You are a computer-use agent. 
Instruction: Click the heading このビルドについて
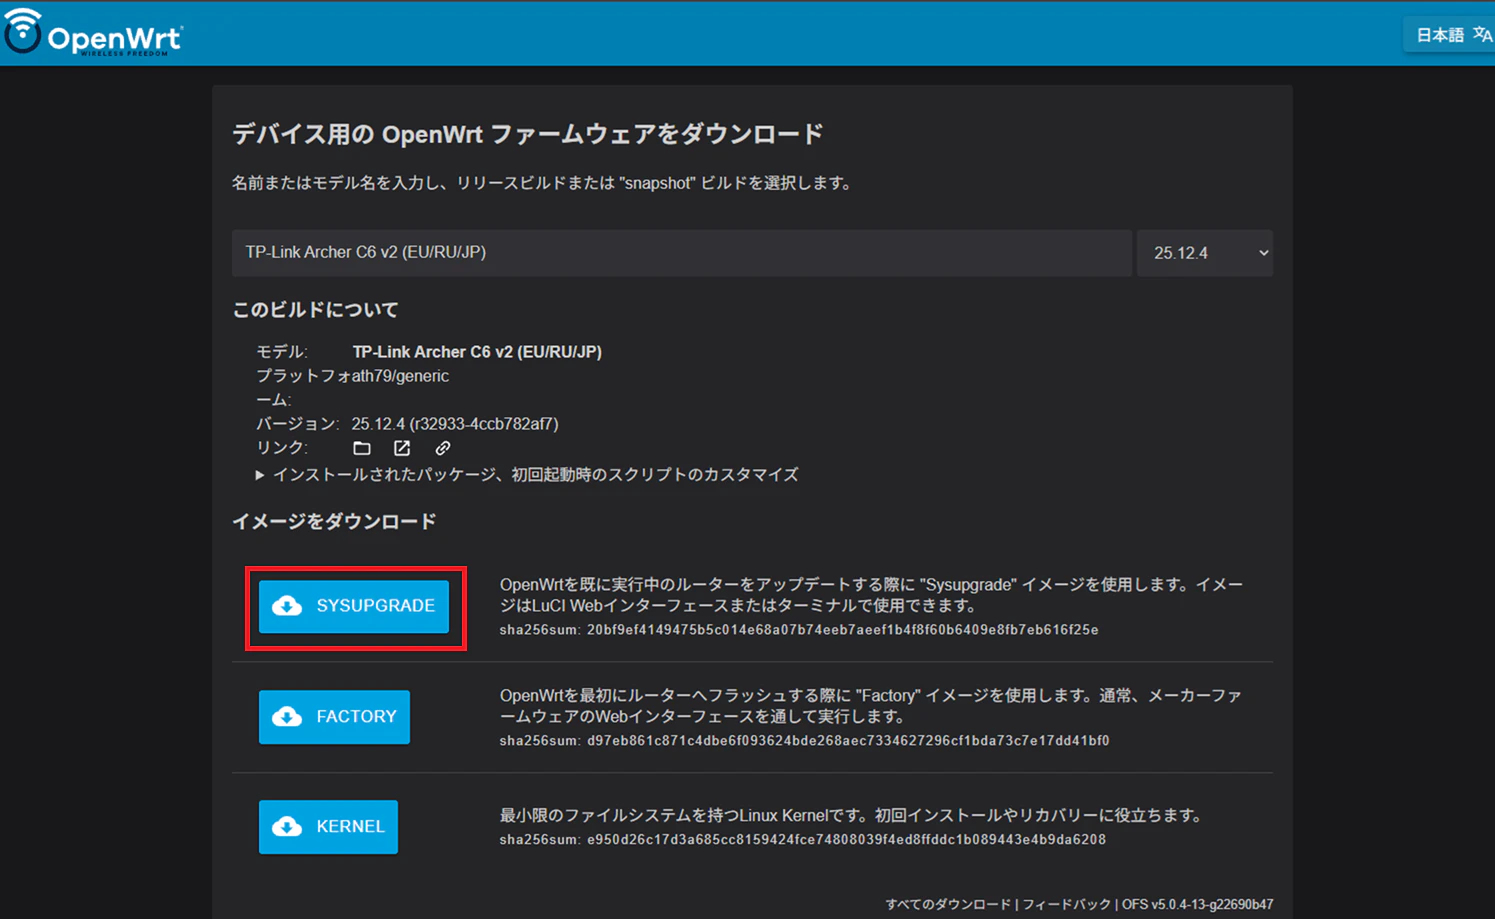tap(315, 310)
